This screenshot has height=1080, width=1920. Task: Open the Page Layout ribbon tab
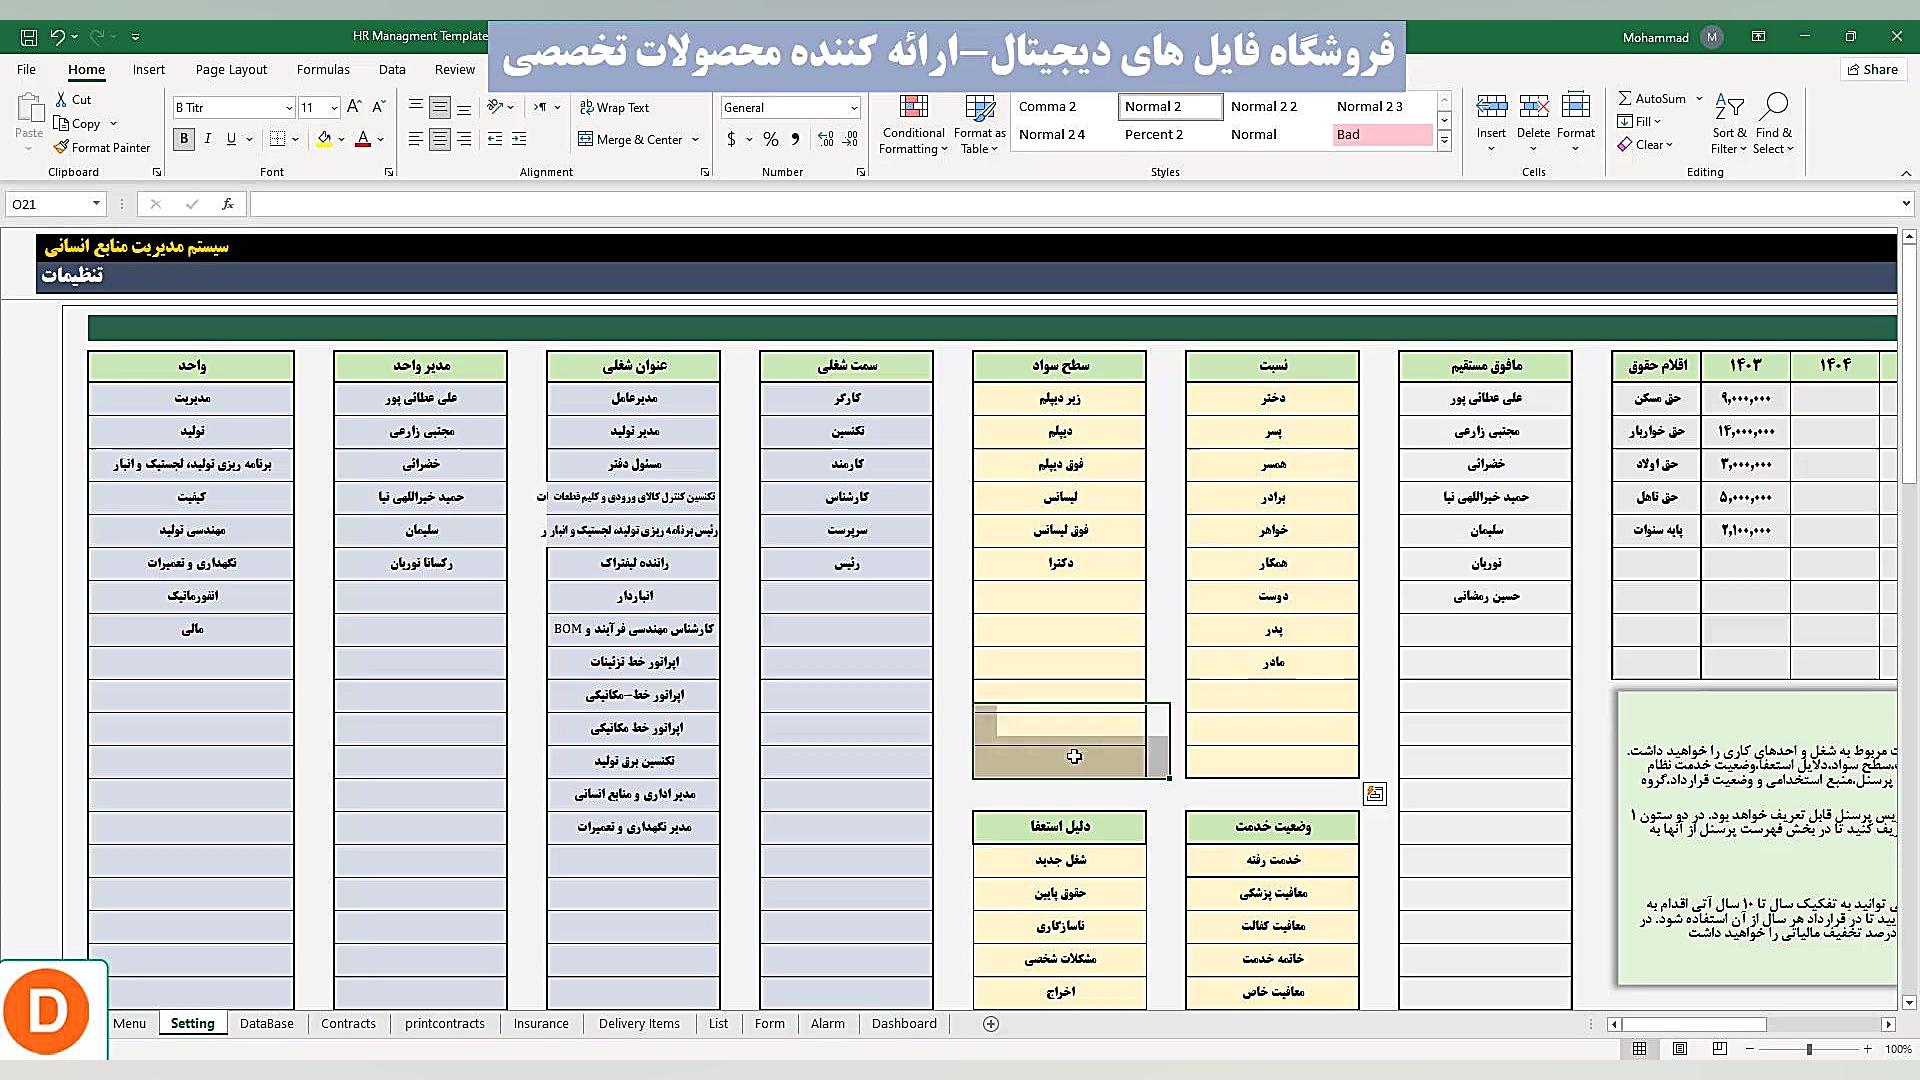pos(231,69)
